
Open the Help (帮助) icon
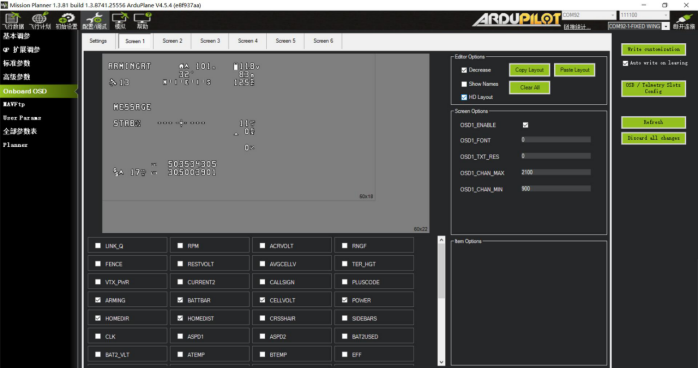pyautogui.click(x=142, y=20)
